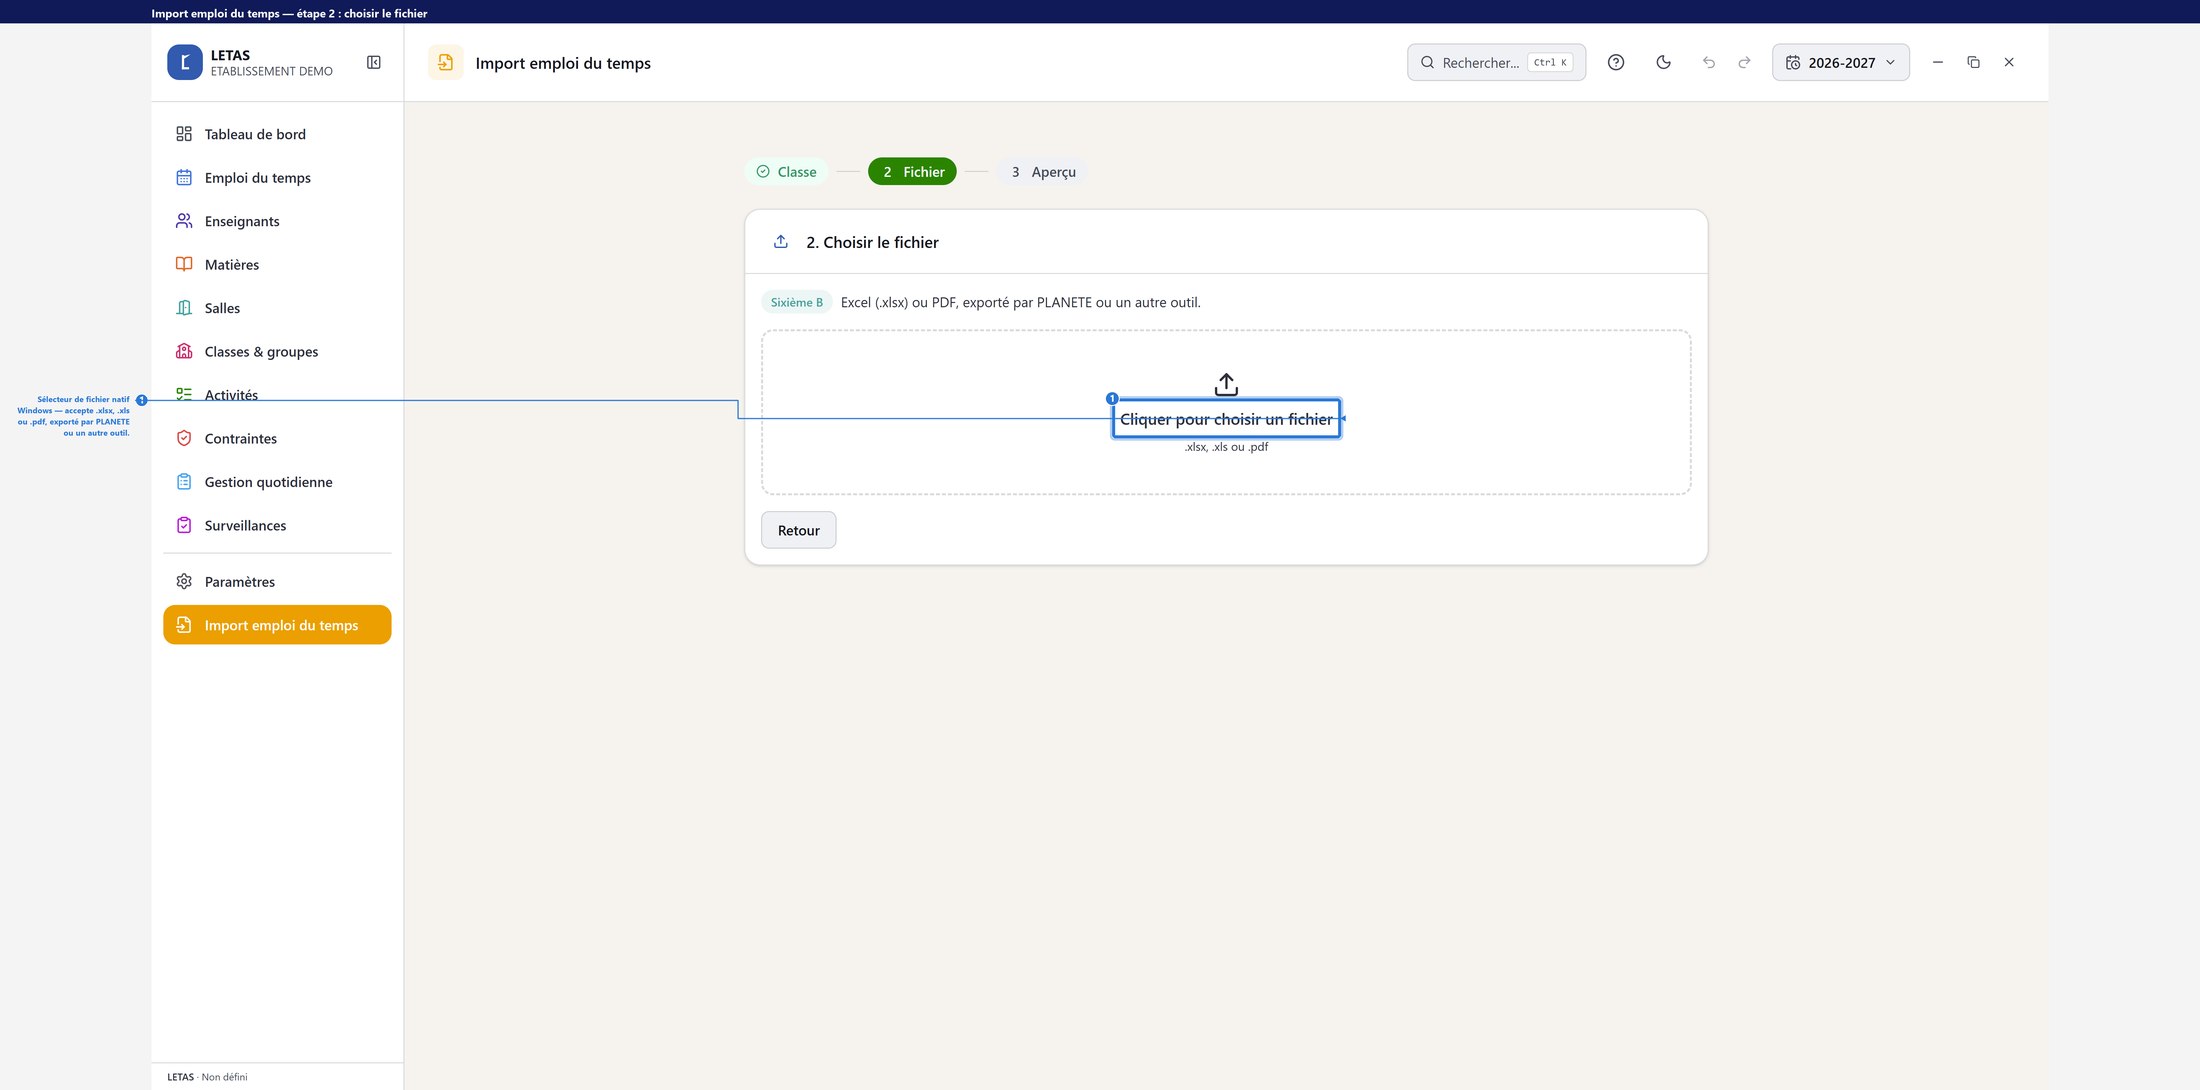Image resolution: width=2200 pixels, height=1090 pixels.
Task: Open Activités in the sidebar
Action: pyautogui.click(x=277, y=395)
